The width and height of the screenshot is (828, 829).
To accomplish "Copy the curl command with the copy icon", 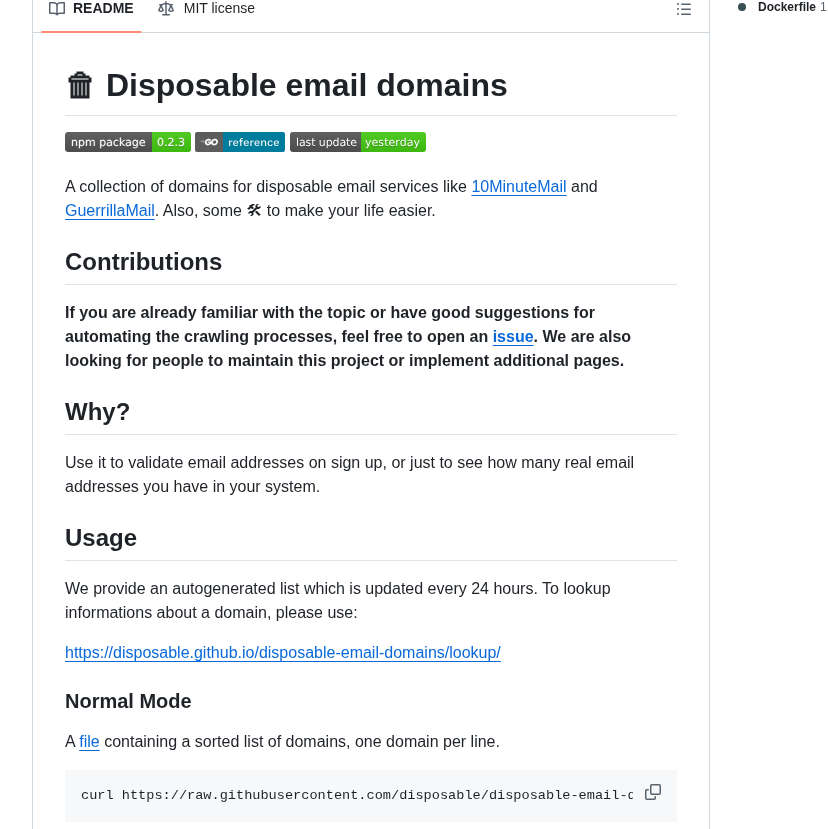I will [653, 792].
